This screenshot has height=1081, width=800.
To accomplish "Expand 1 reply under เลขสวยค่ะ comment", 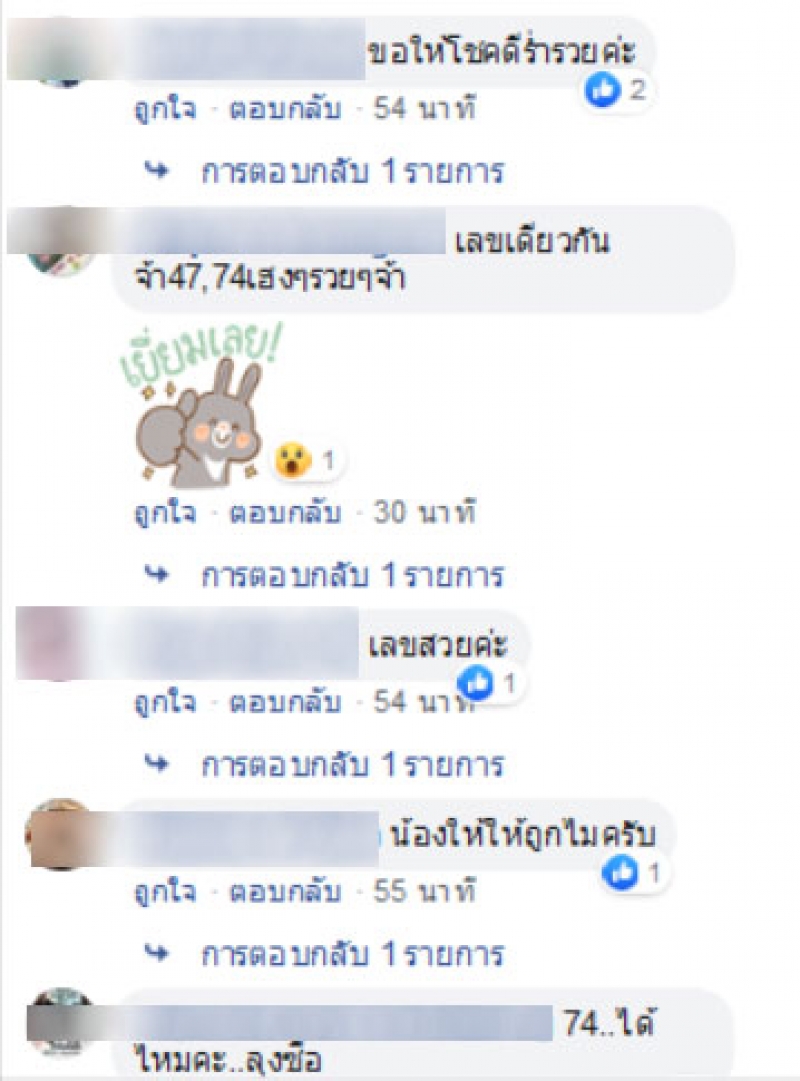I will click(x=352, y=765).
